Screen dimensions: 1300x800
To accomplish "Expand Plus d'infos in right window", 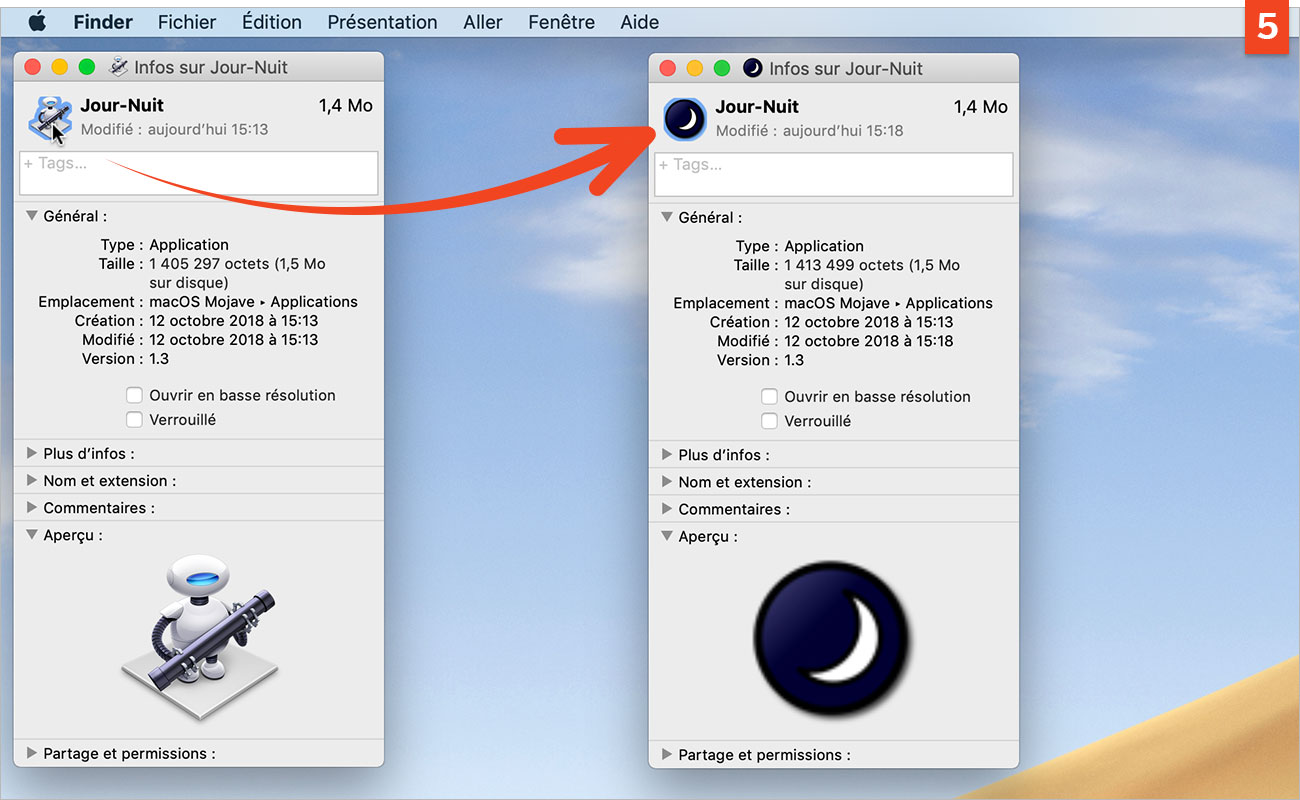I will [667, 454].
